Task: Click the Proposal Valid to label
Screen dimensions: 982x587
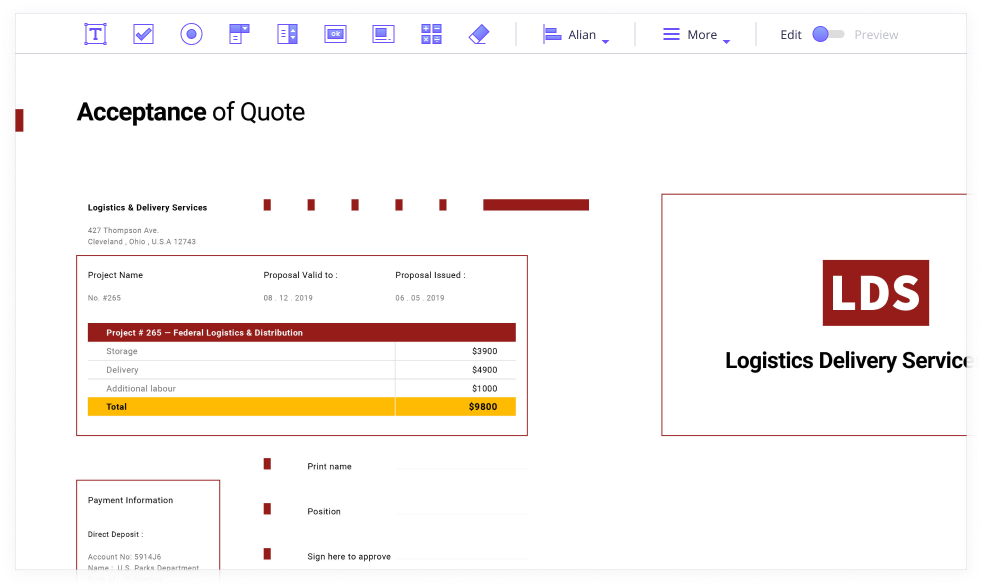Action: [x=300, y=275]
